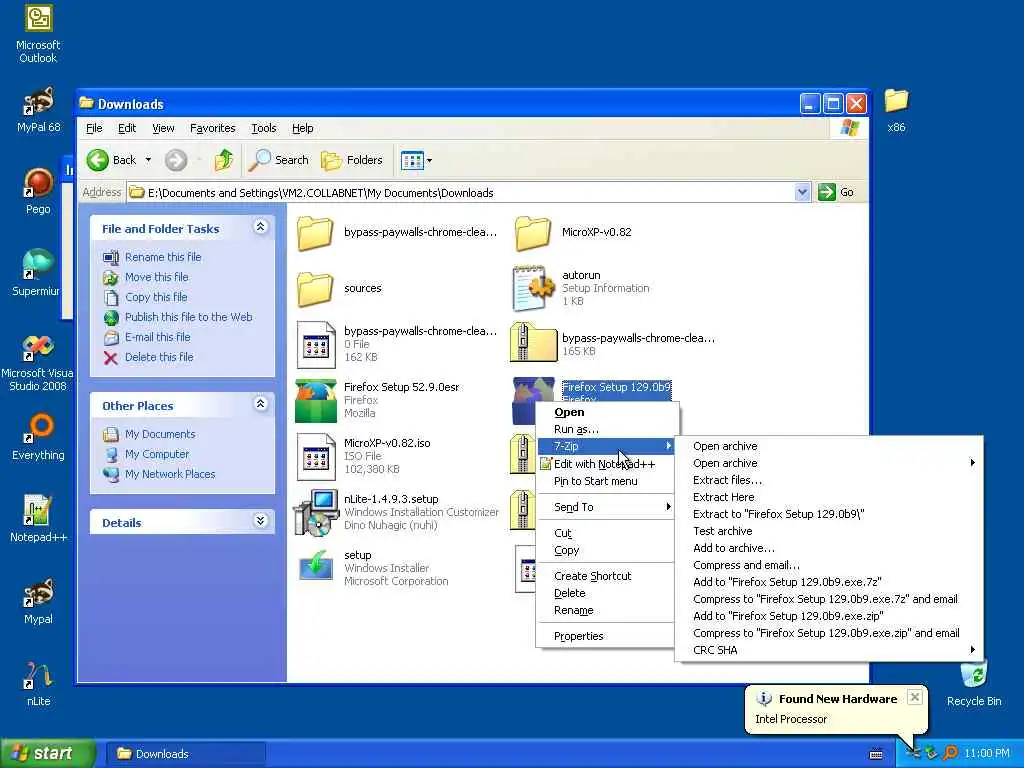This screenshot has width=1024, height=768.
Task: Close Found New Hardware balloon
Action: (915, 697)
